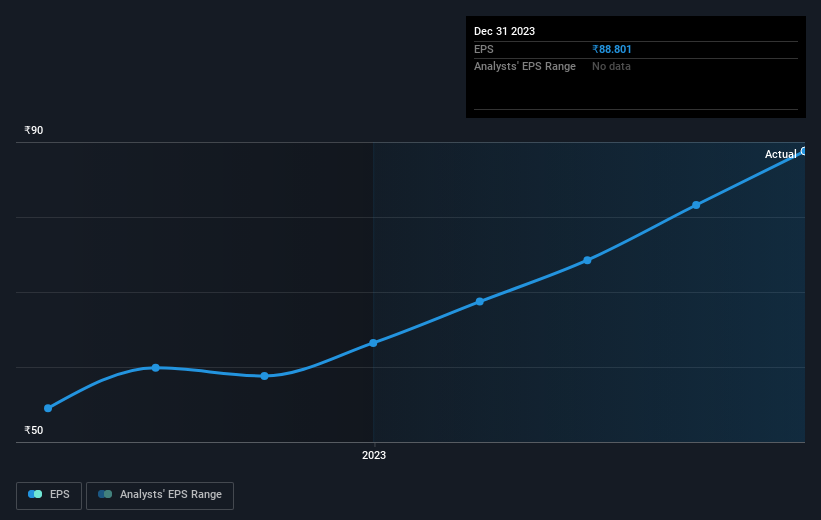Click the first EPS data point at chart's left
This screenshot has width=821, height=520.
pyautogui.click(x=48, y=408)
